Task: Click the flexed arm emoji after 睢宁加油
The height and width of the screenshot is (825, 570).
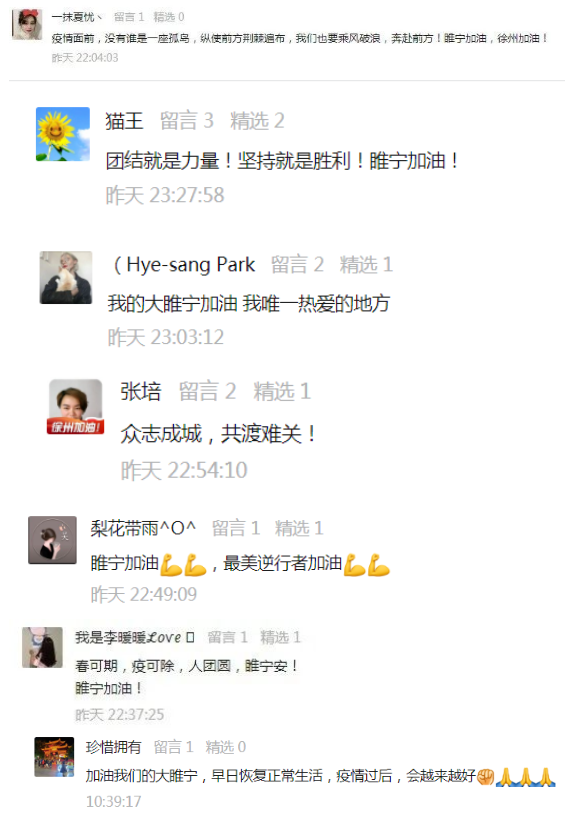Action: tap(171, 565)
